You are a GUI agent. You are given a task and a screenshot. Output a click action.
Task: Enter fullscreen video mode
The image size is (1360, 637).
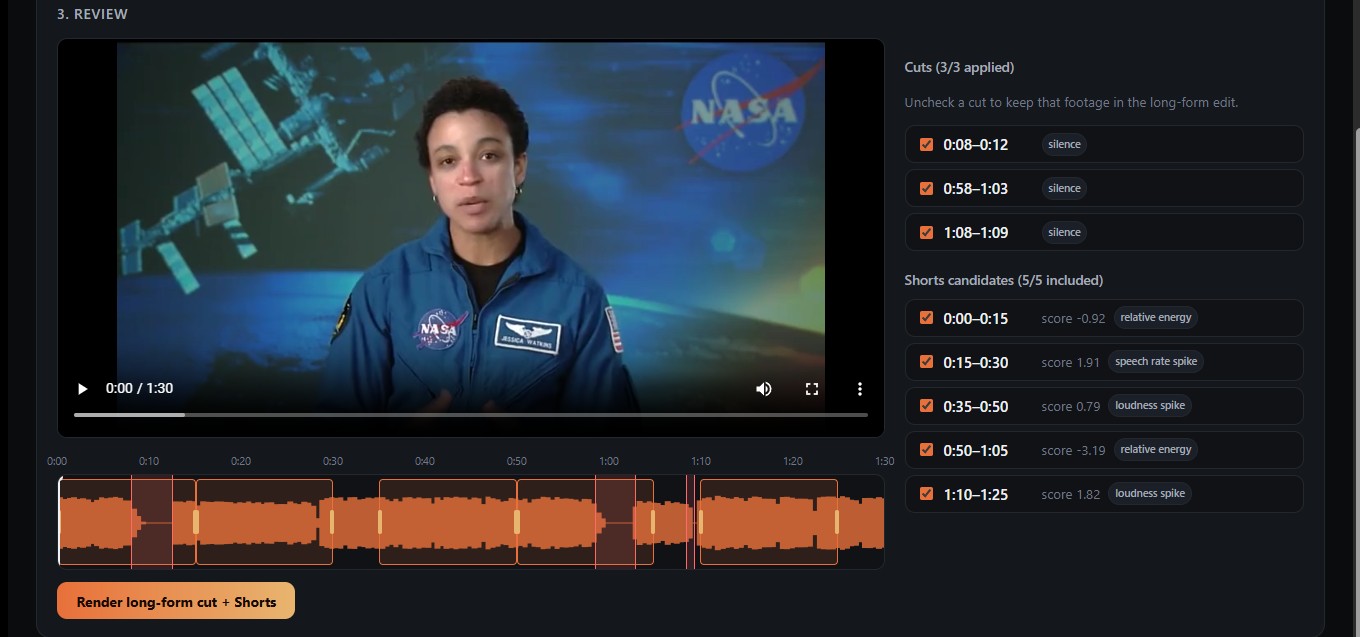[812, 389]
